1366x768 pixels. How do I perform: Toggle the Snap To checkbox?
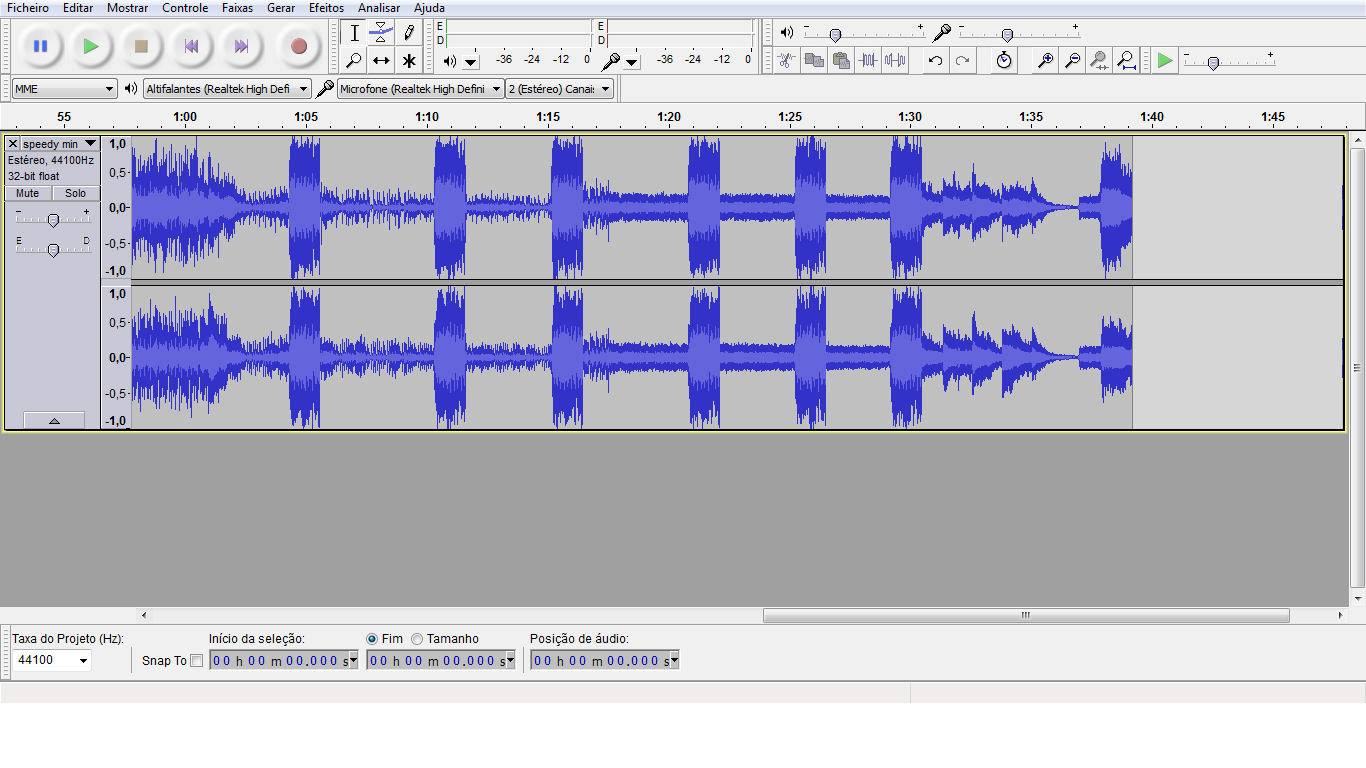[196, 660]
